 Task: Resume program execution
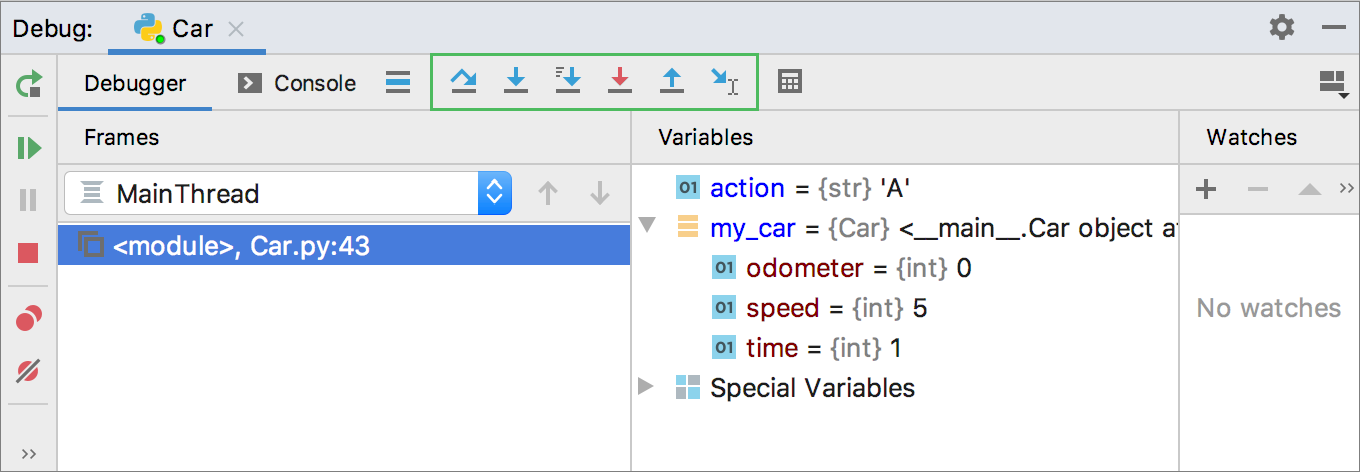click(x=28, y=149)
